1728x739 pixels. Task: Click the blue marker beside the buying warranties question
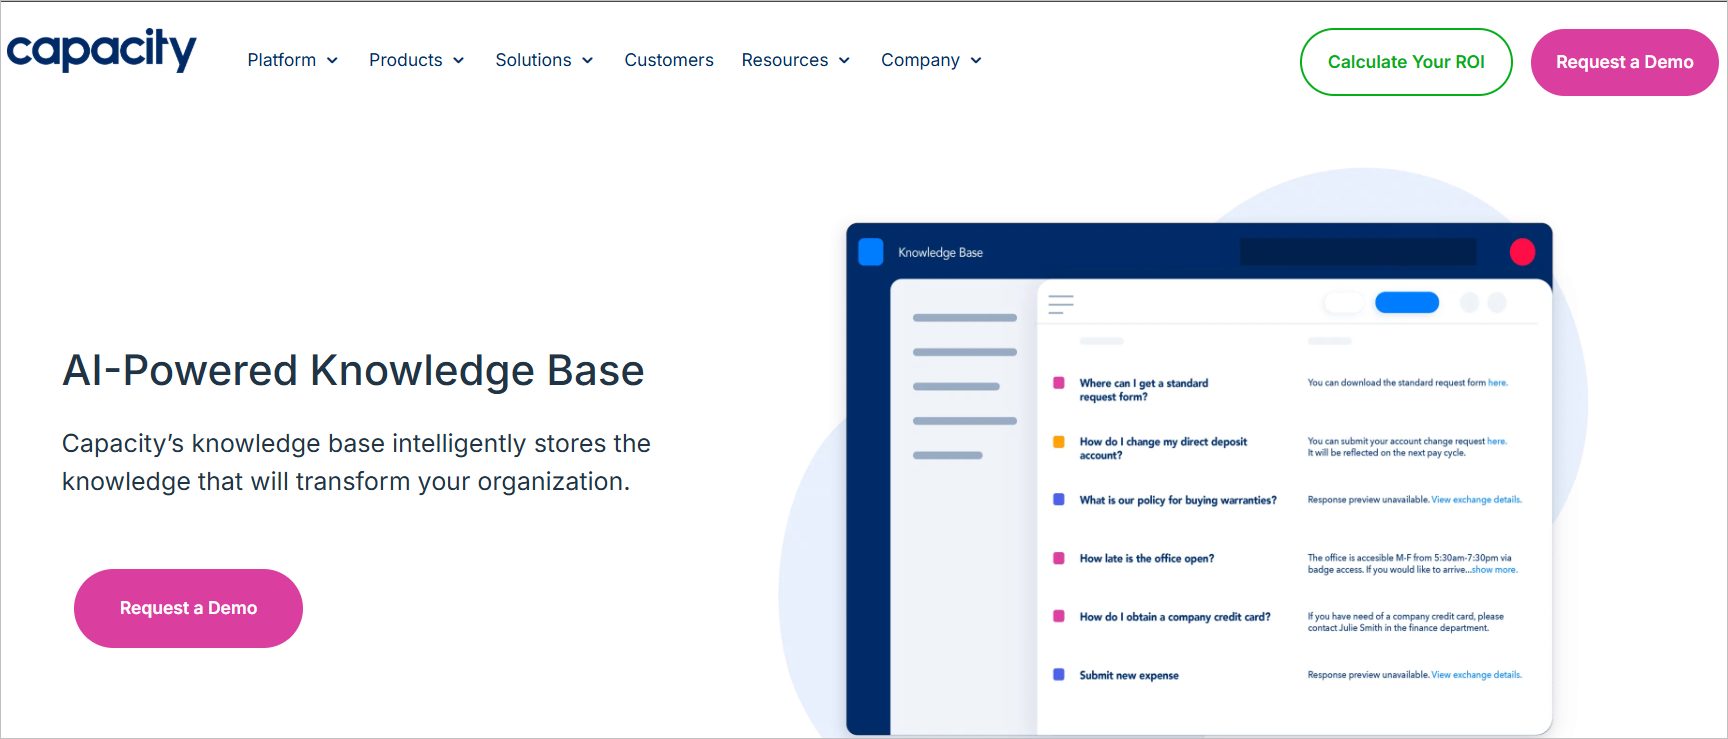tap(1058, 499)
